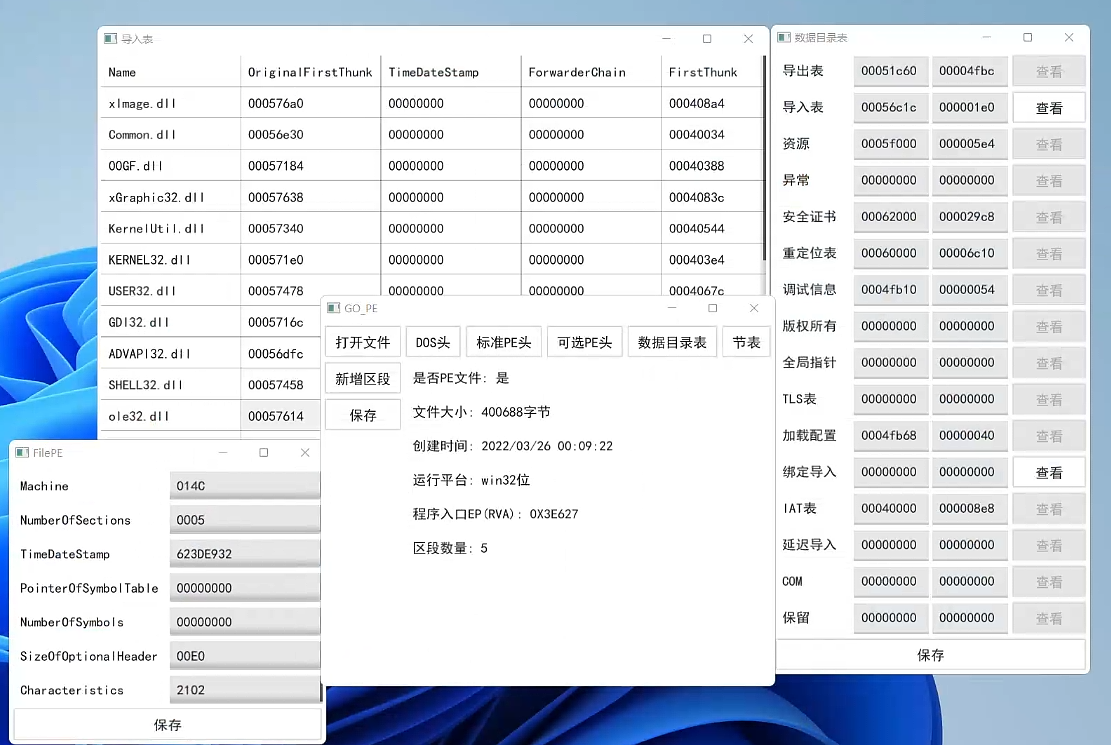
Task: Open the DOS头 view
Action: pyautogui.click(x=433, y=342)
